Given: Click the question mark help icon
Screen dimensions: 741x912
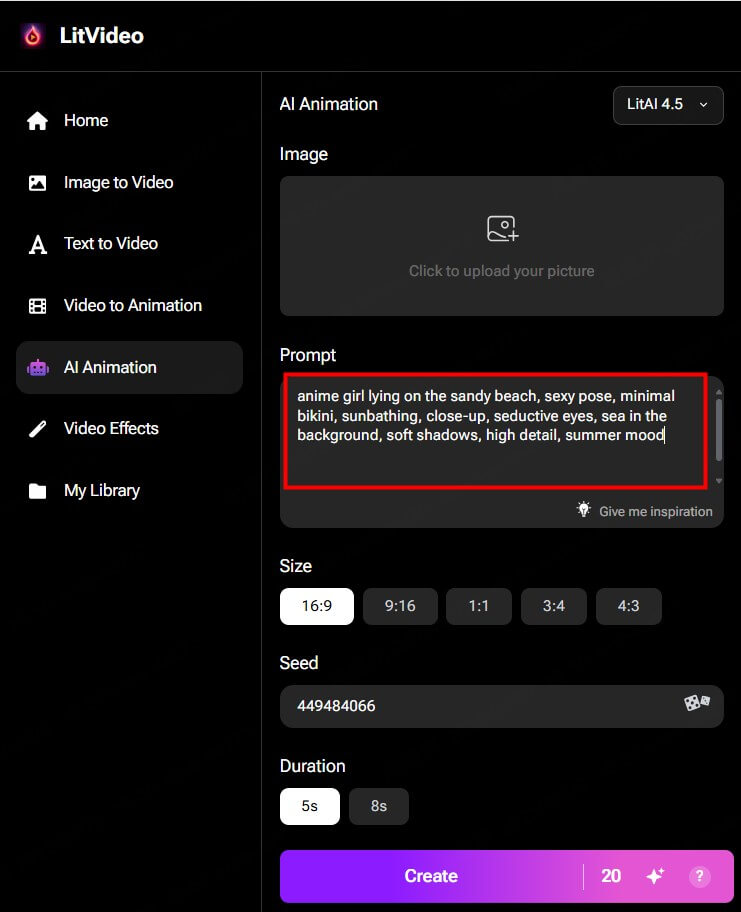Looking at the screenshot, I should (699, 876).
